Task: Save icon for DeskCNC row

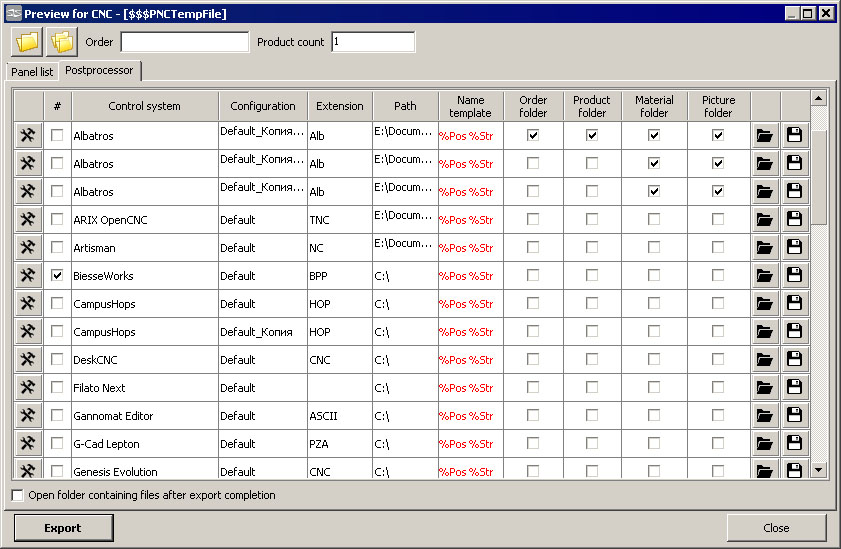Action: pos(795,359)
